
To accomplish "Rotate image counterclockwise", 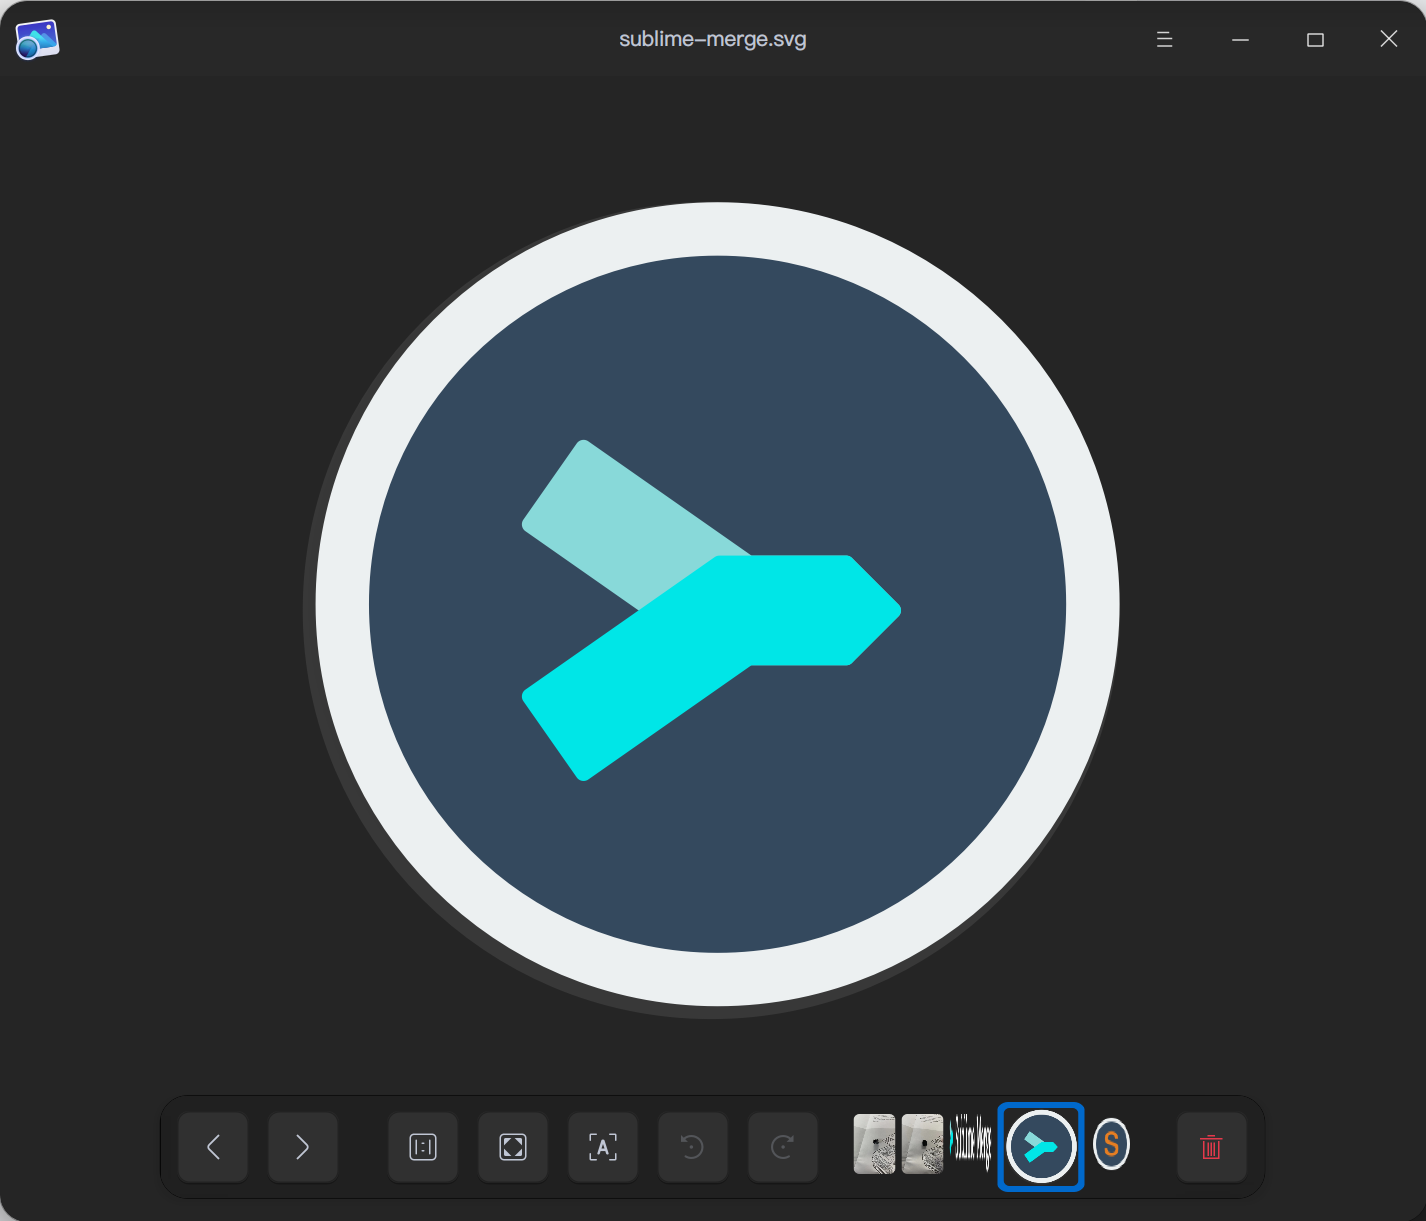I will click(692, 1147).
